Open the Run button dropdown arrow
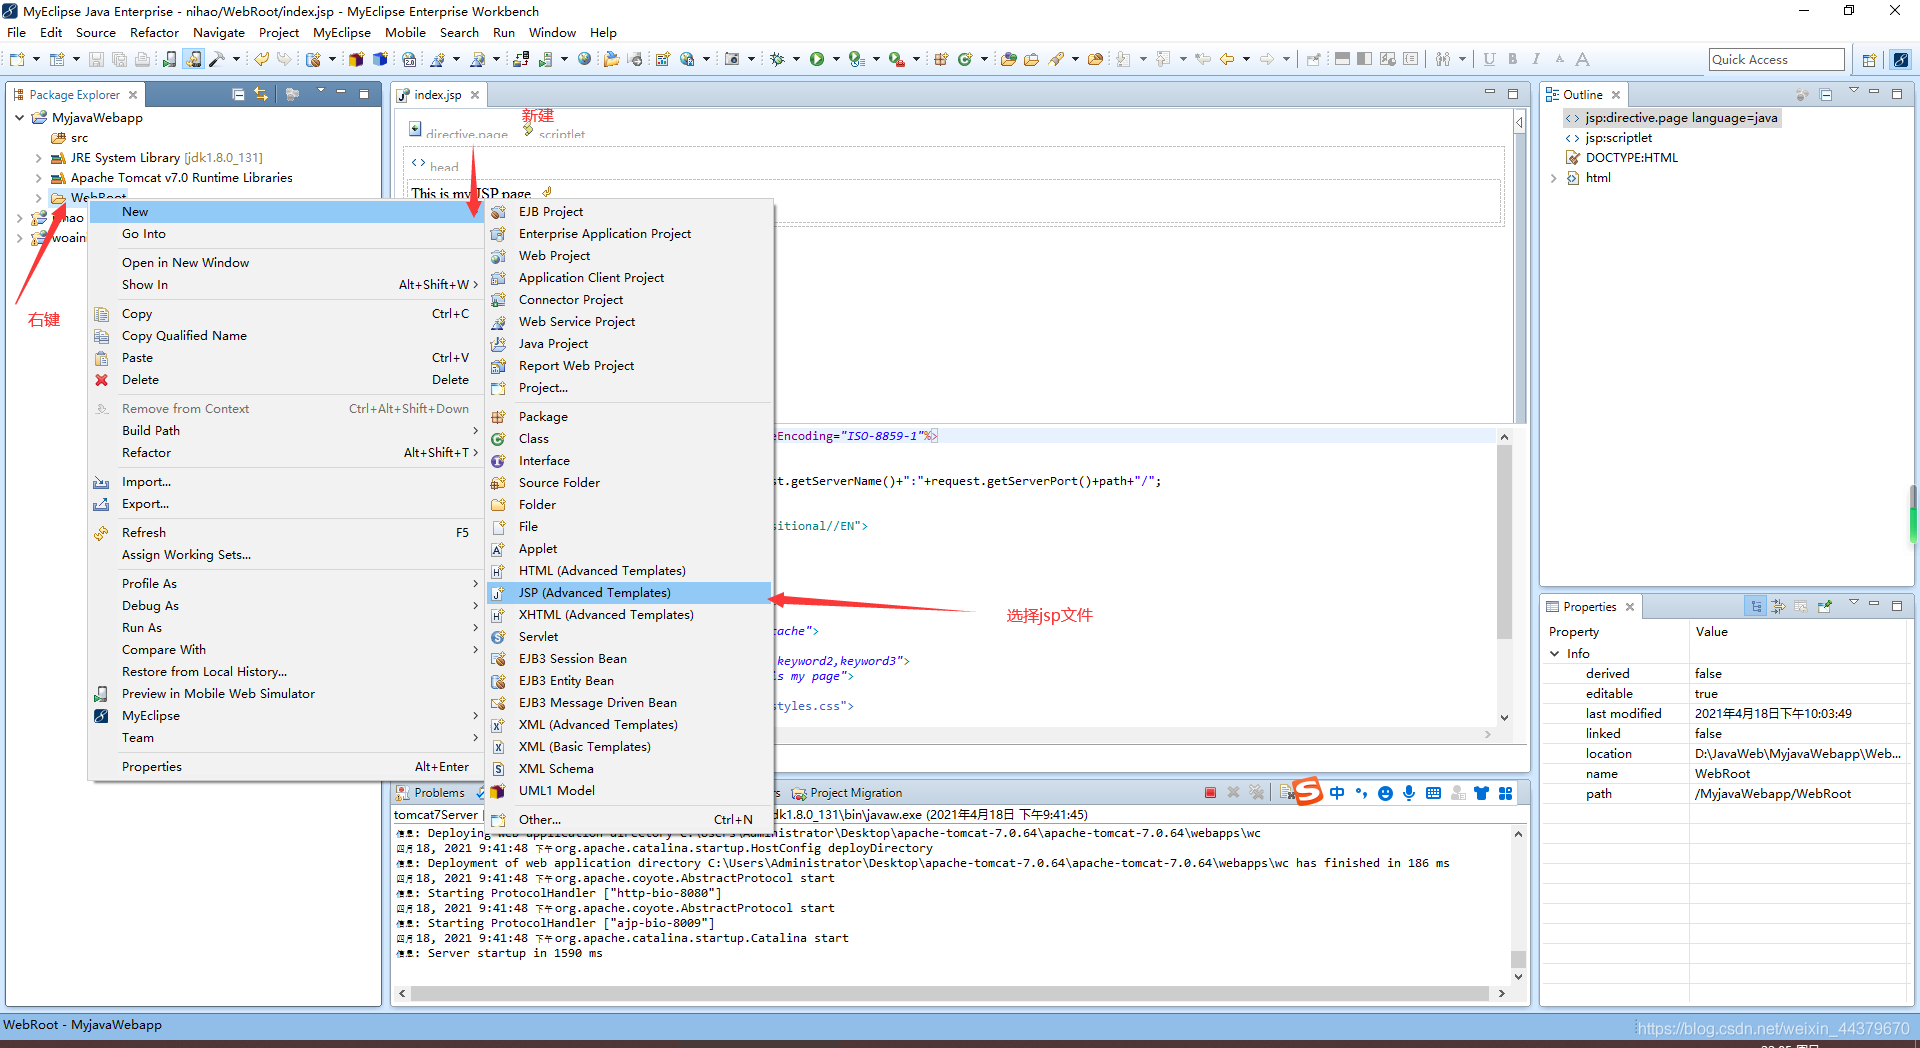 (x=836, y=60)
